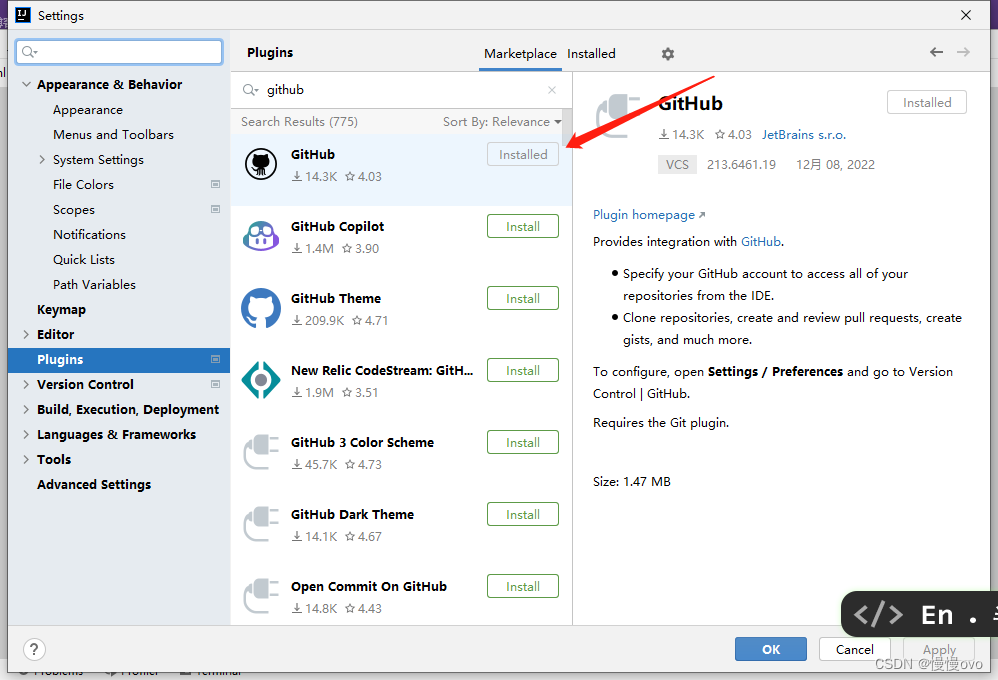Click the Open Commit On GitHub icon
Screen dimensions: 998x680
[261, 596]
